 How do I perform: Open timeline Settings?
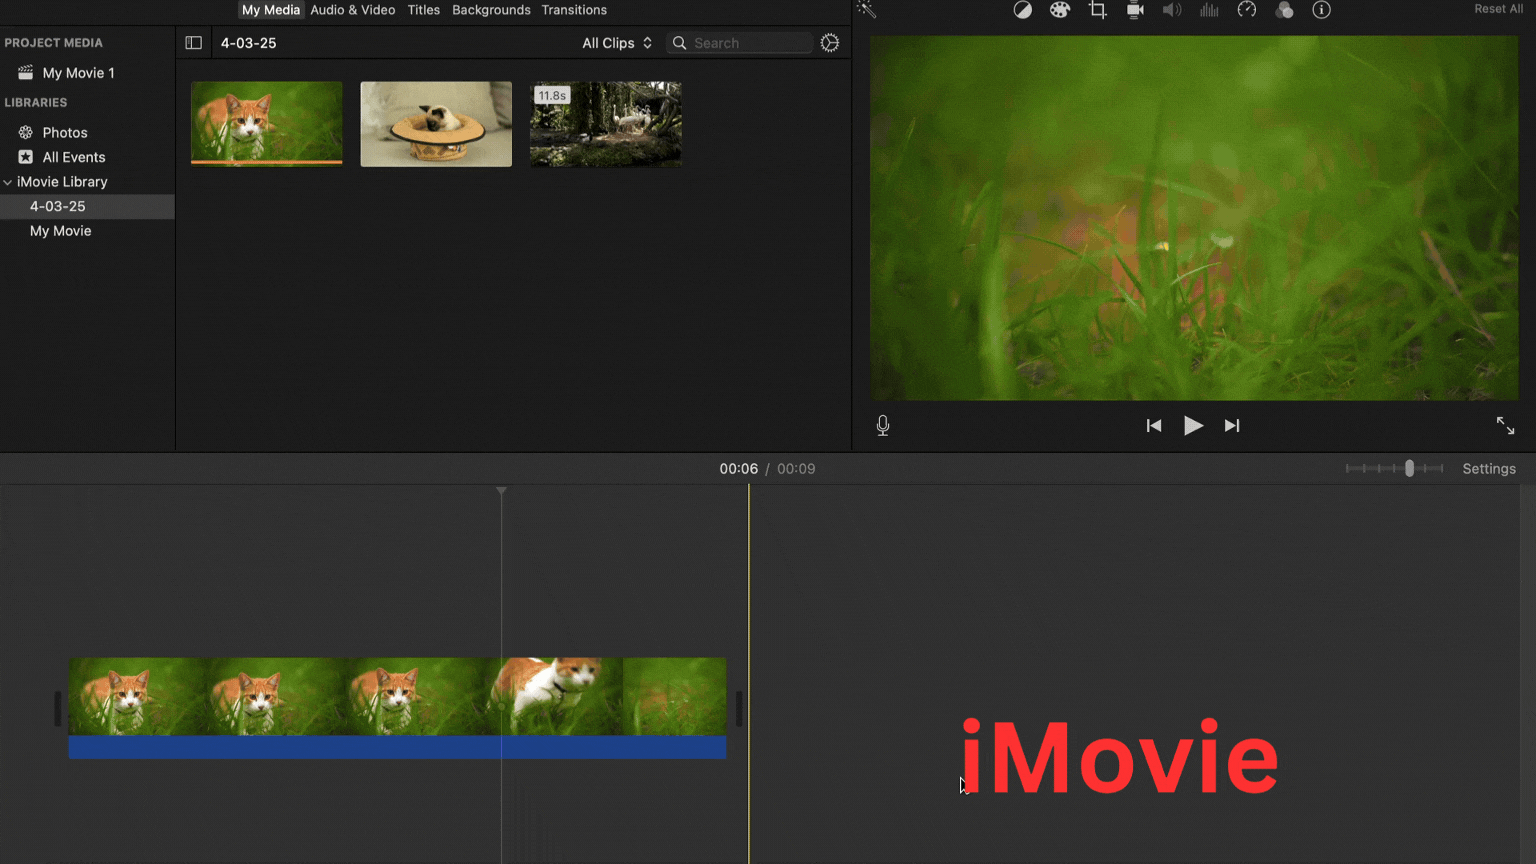coord(1489,469)
